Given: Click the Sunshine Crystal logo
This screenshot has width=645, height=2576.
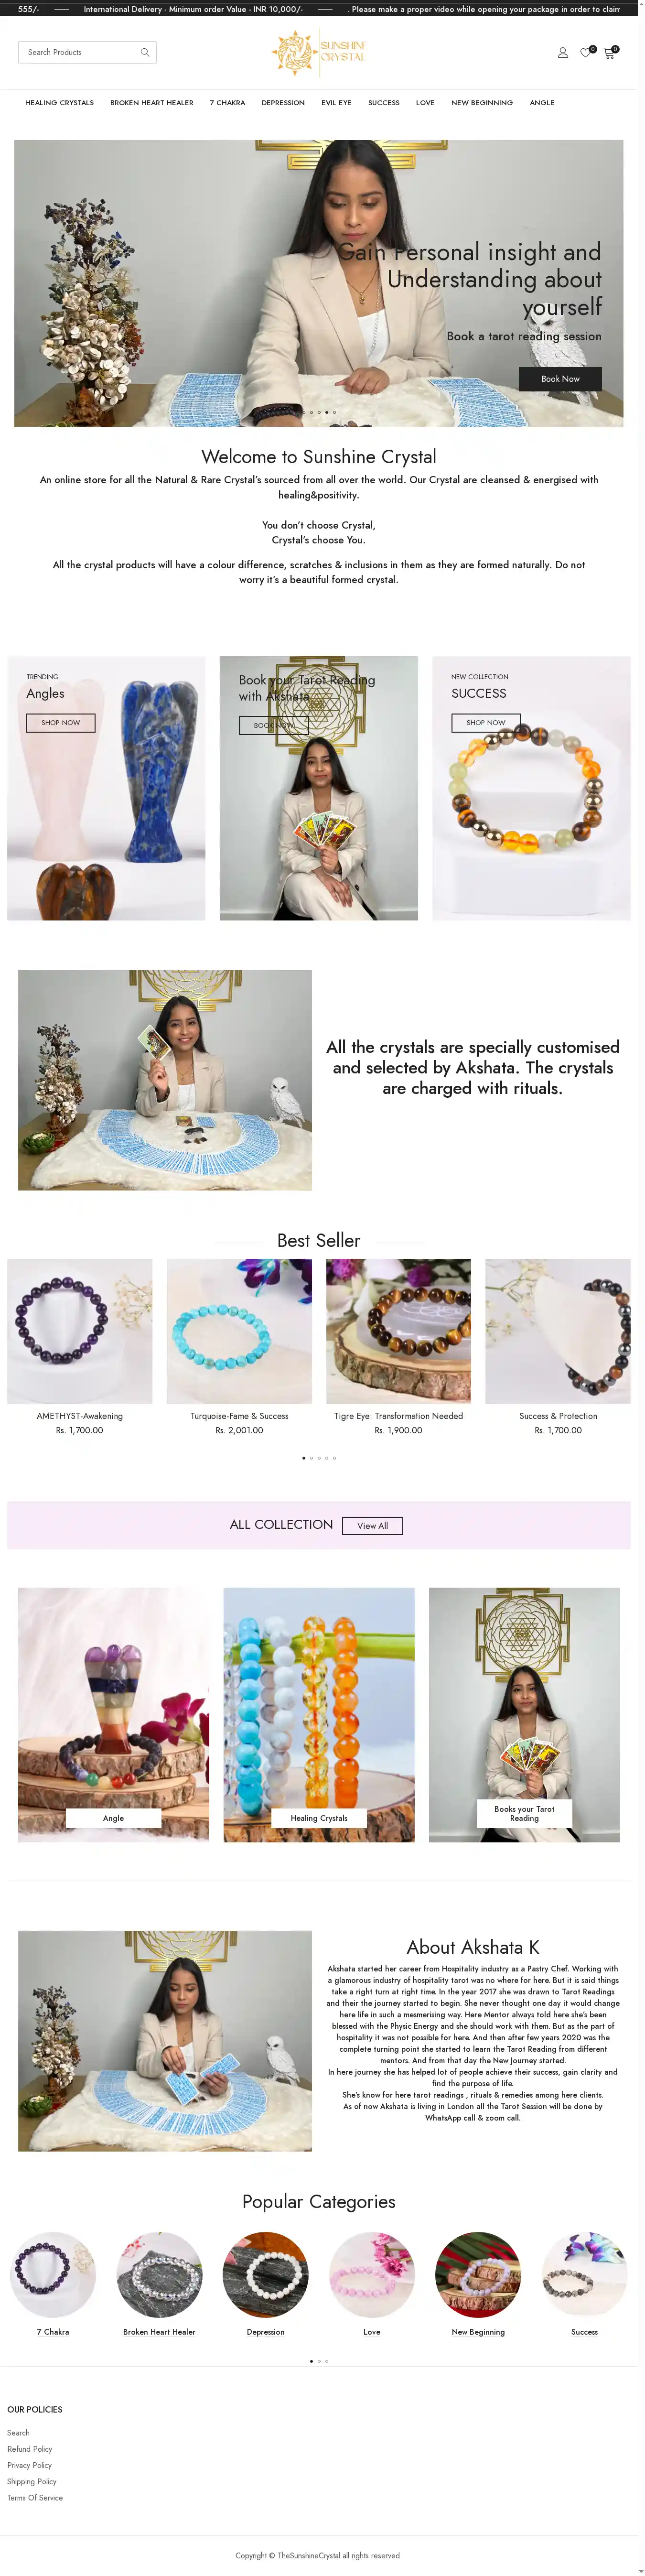Looking at the screenshot, I should coord(319,52).
